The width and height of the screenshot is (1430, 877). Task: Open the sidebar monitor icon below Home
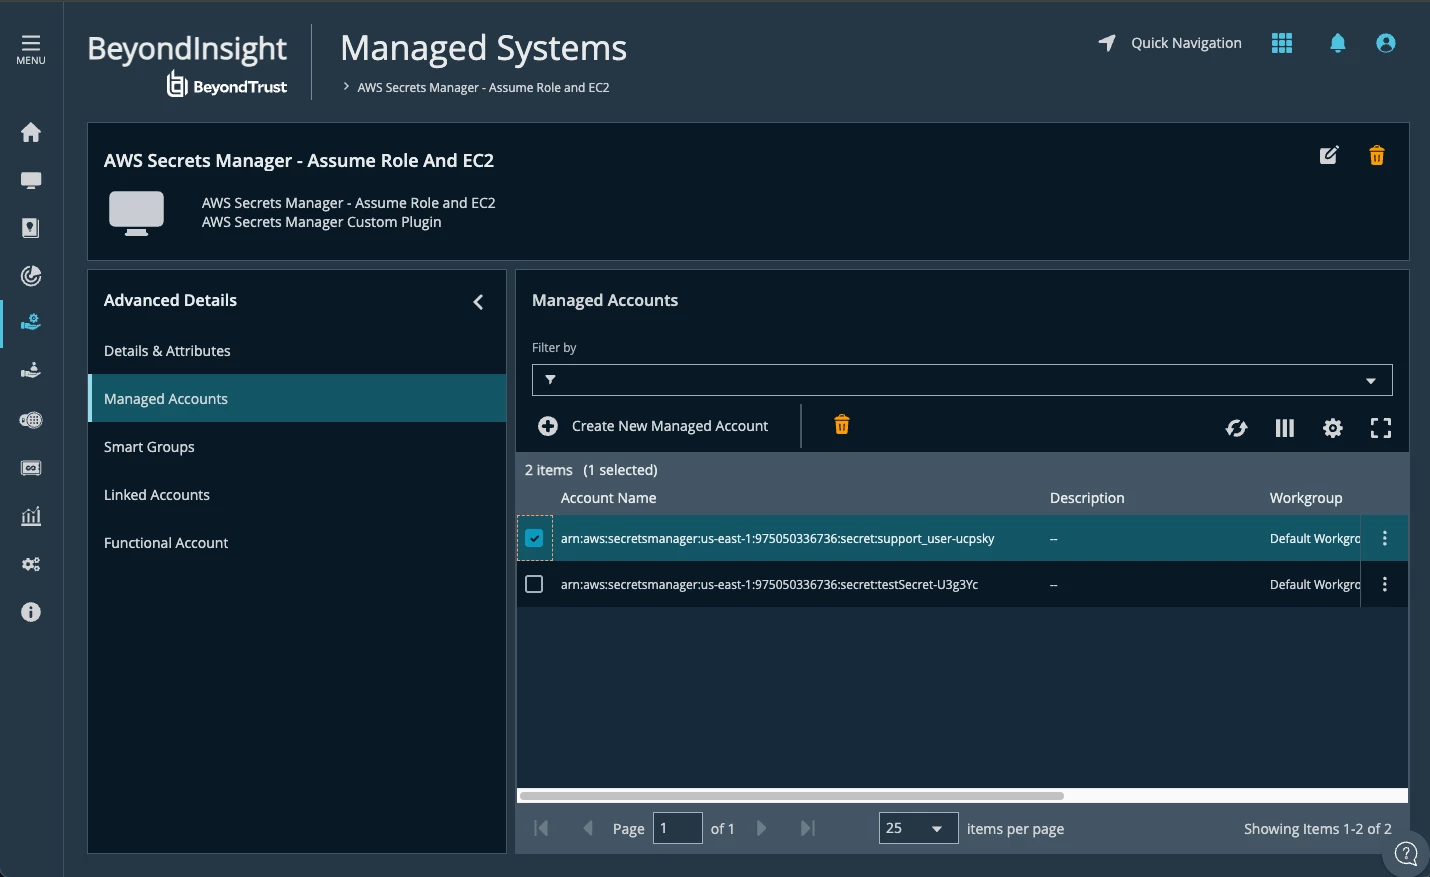pyautogui.click(x=31, y=180)
